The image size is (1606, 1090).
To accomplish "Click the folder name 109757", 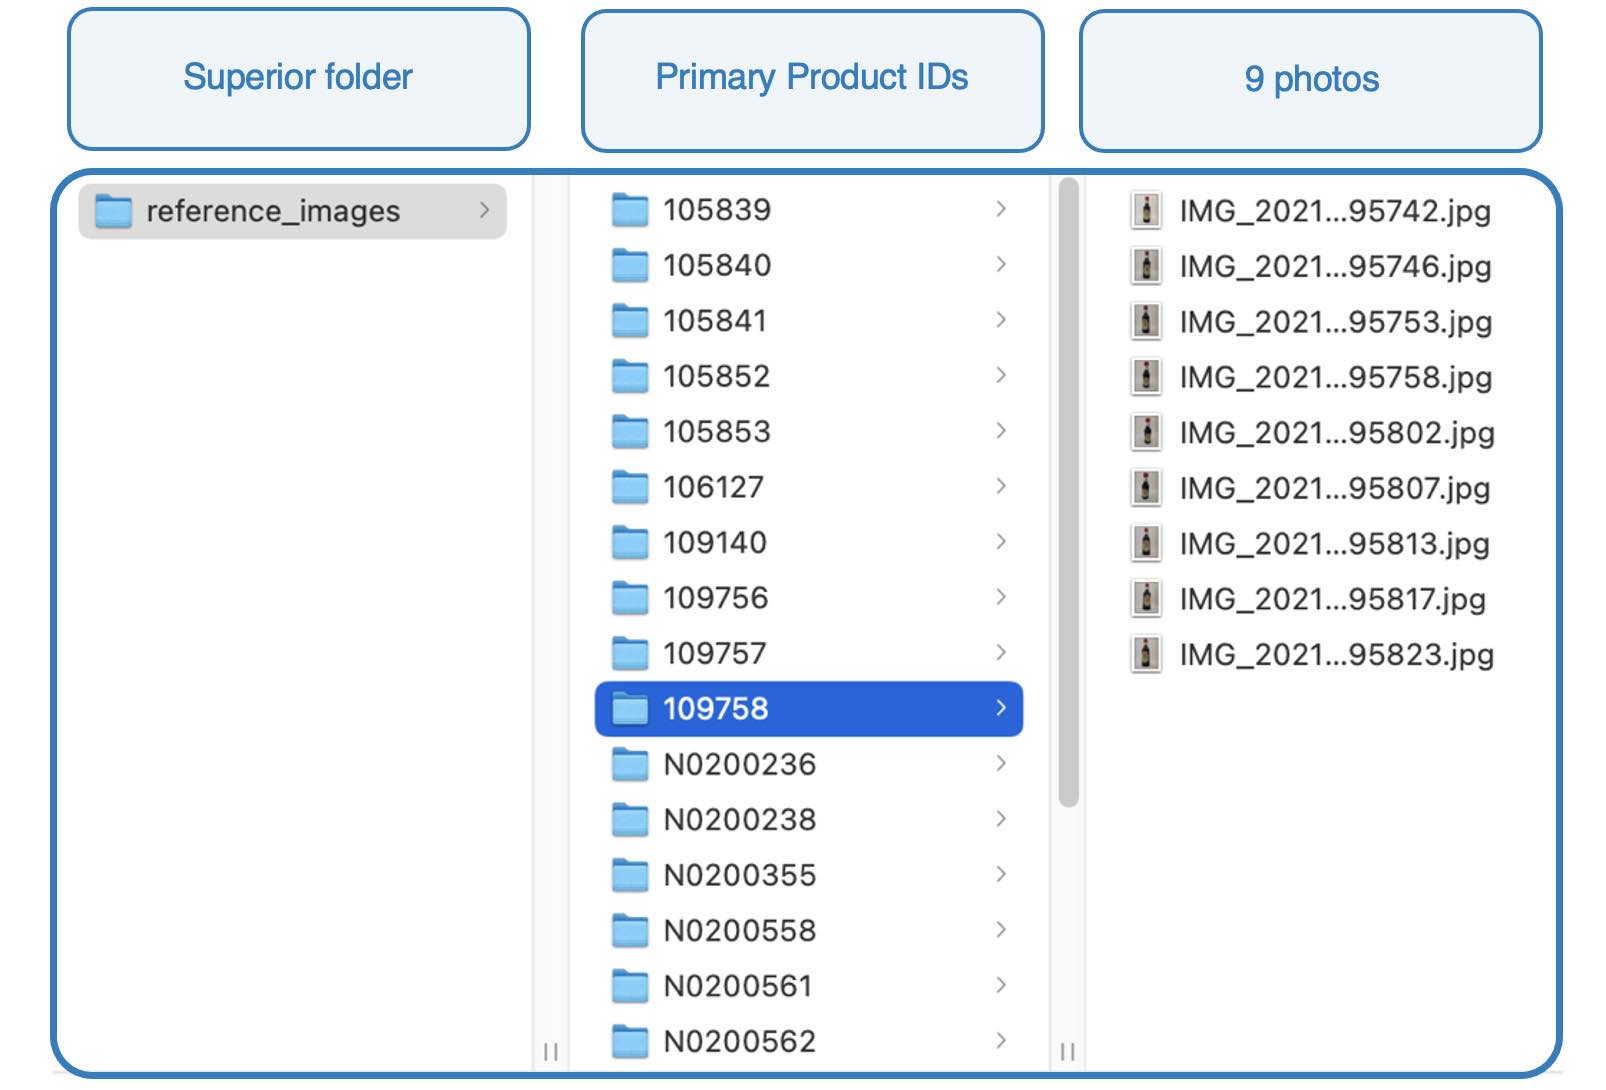I will point(715,654).
